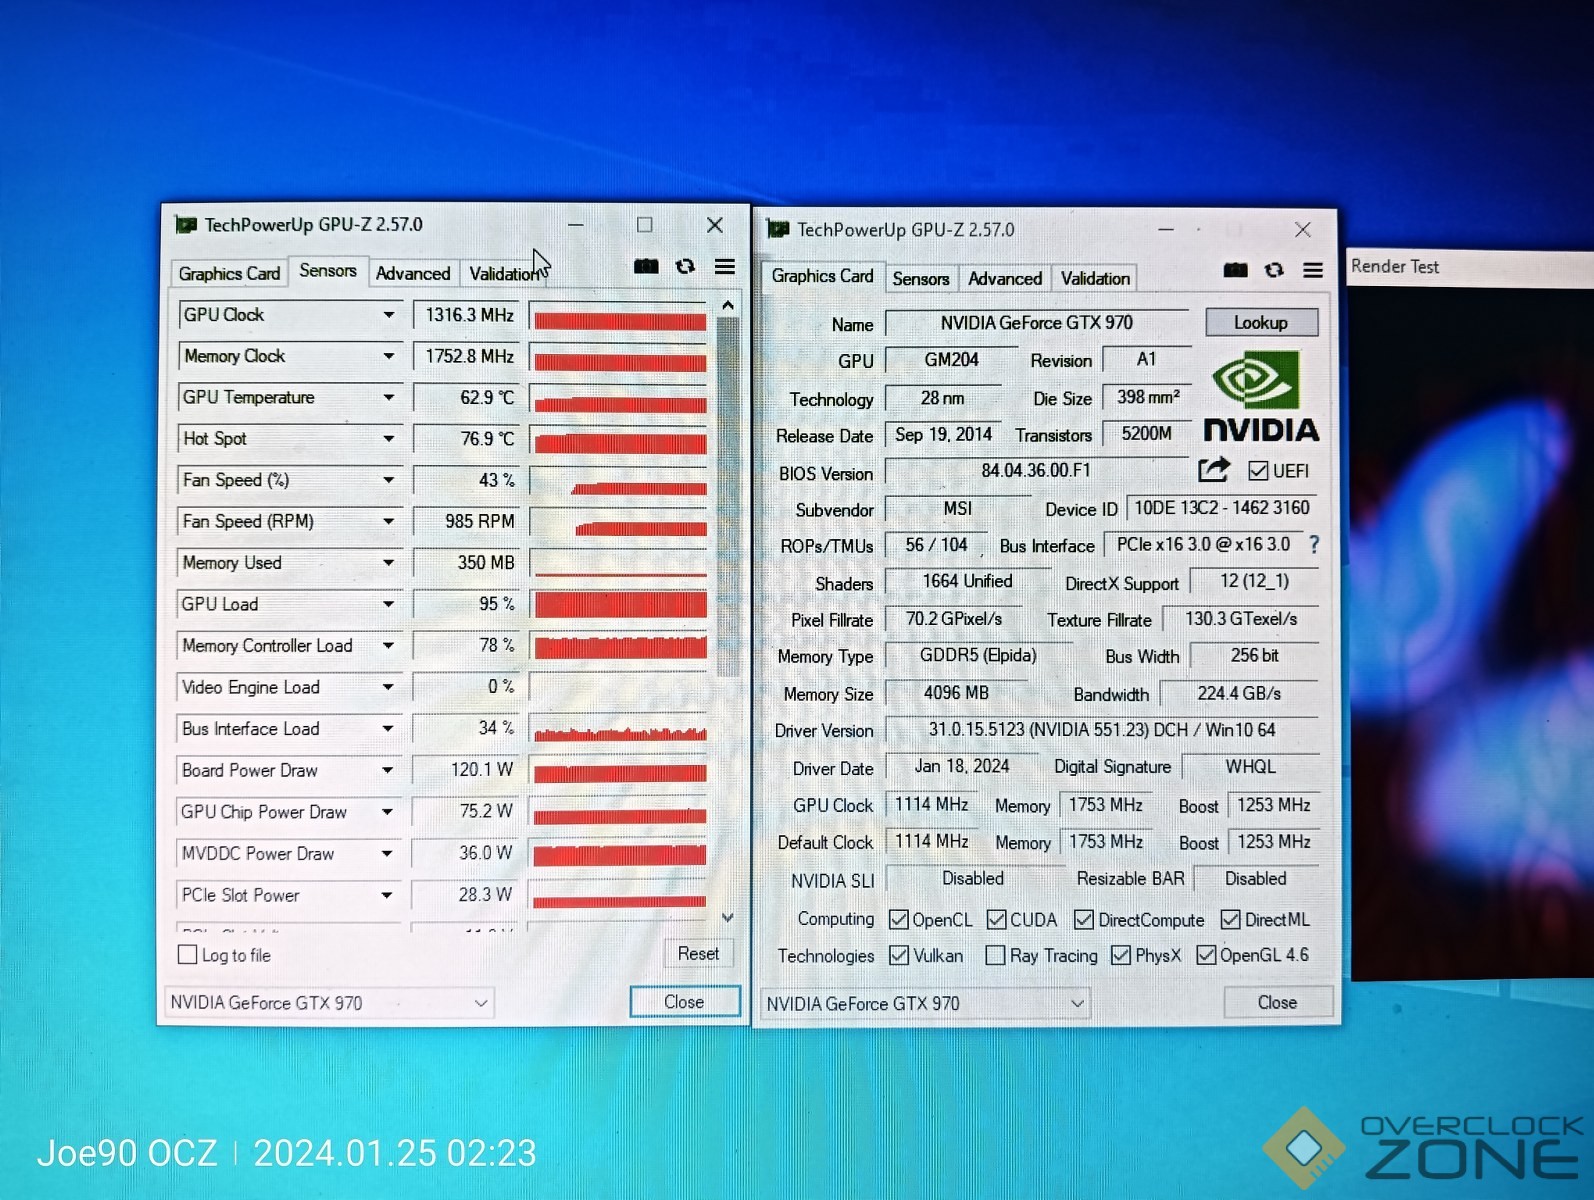Click the sensors list scroll-up arrow

click(x=728, y=305)
